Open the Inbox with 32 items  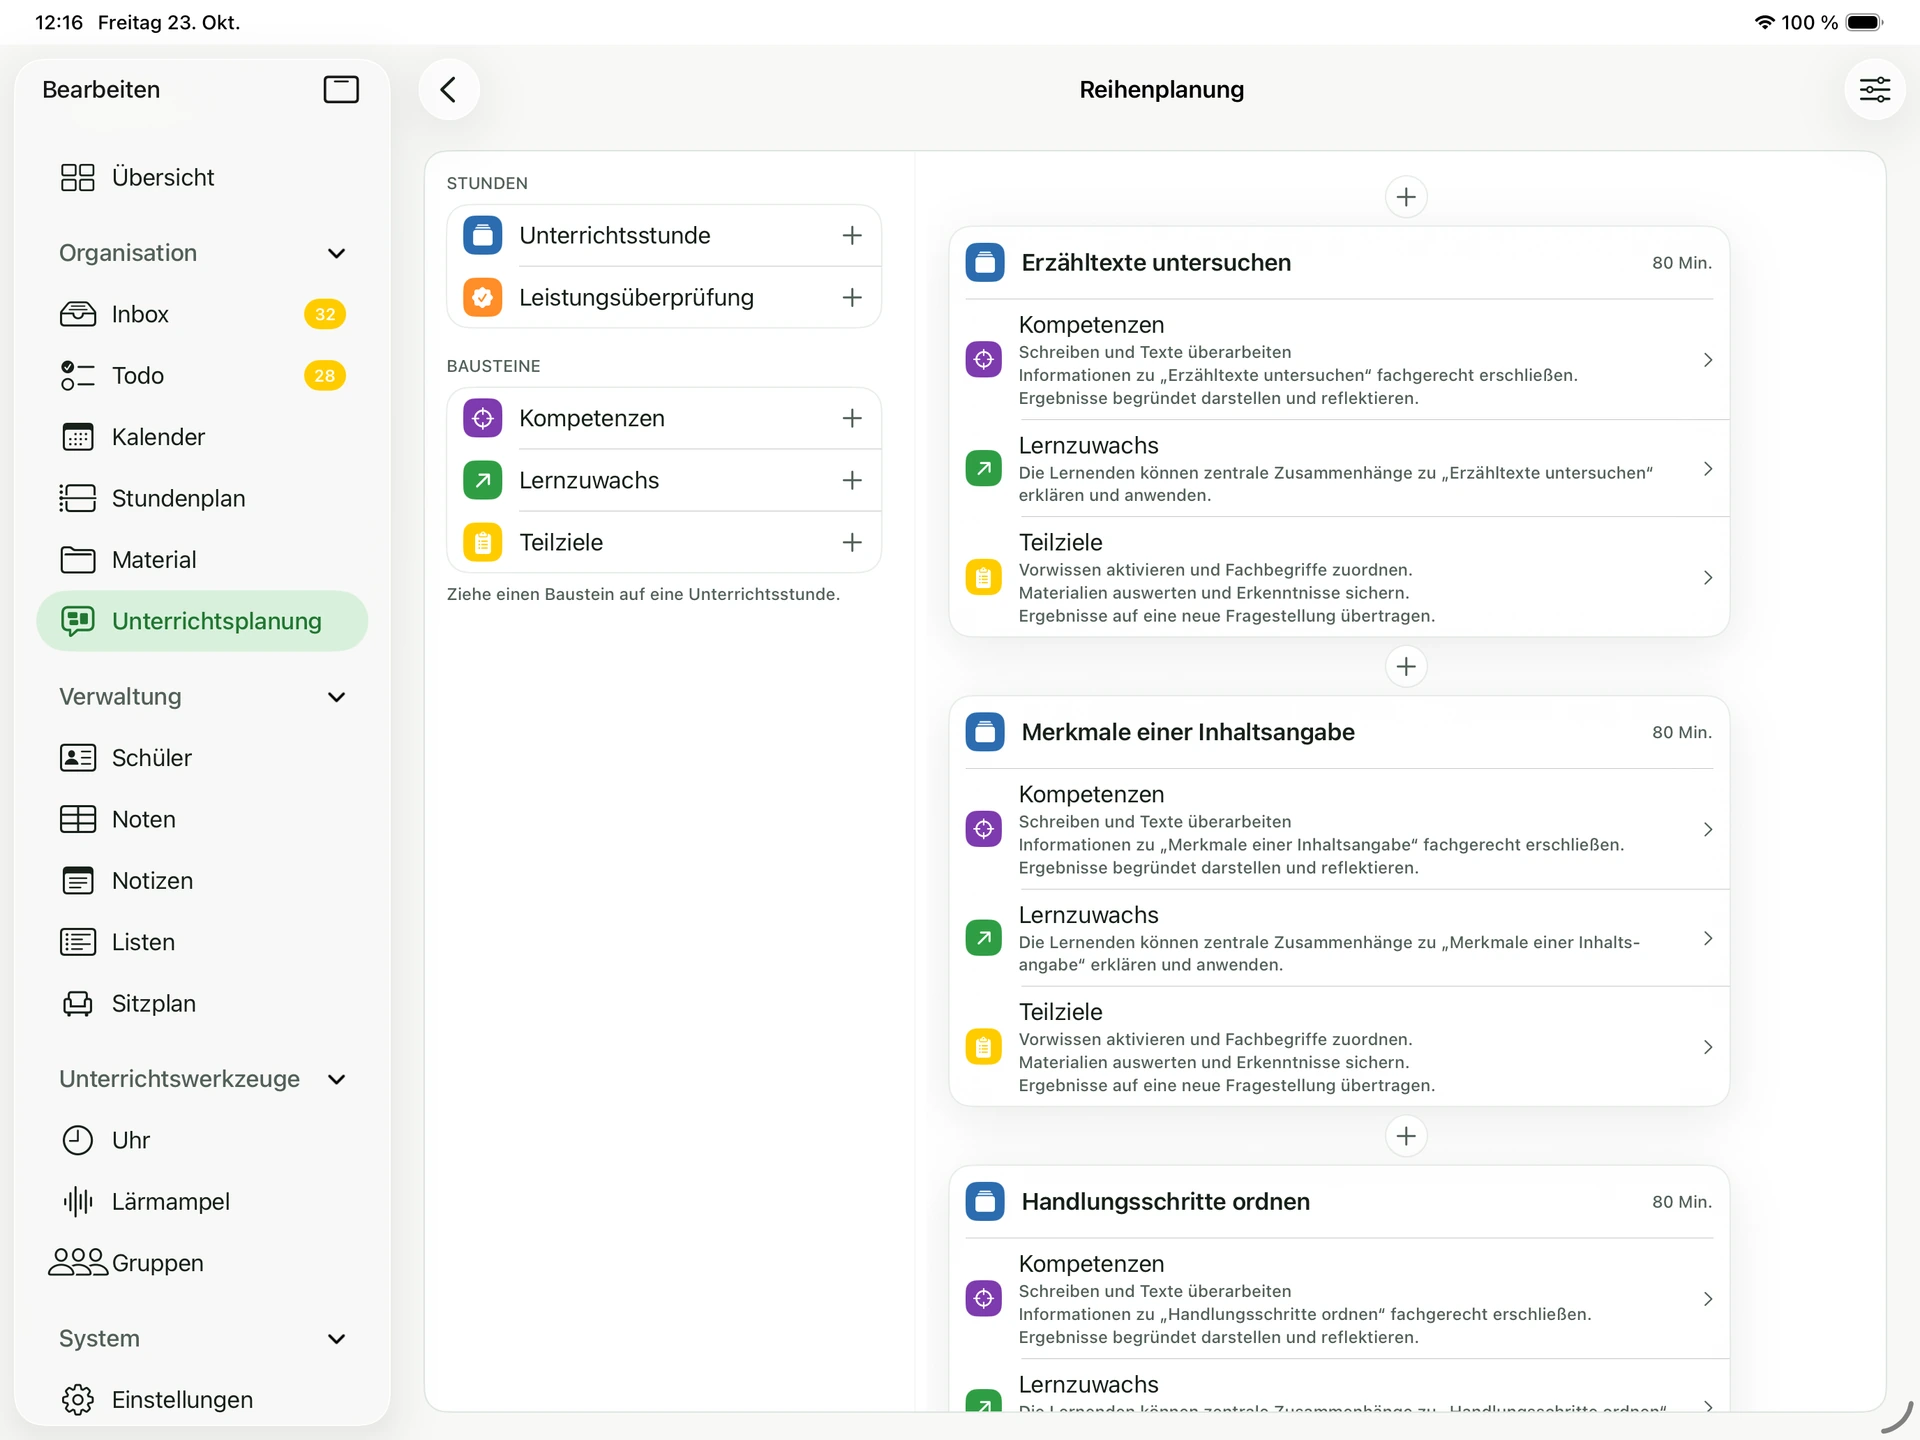point(202,314)
